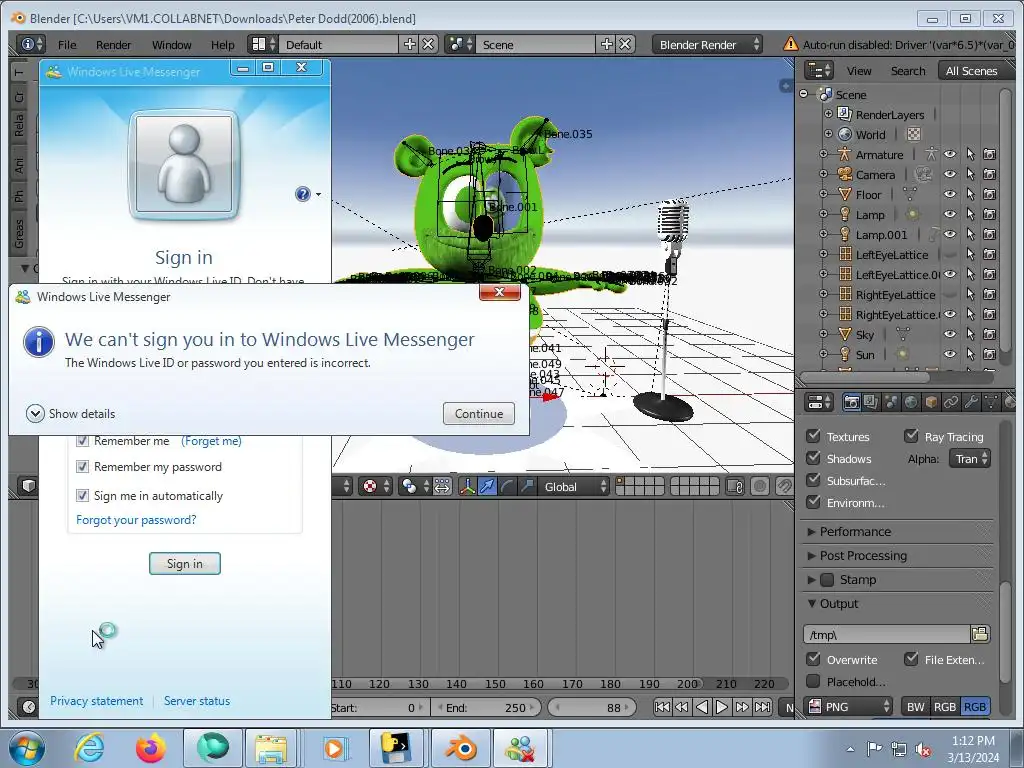
Task: Expand the Armature item in outliner
Action: click(823, 154)
